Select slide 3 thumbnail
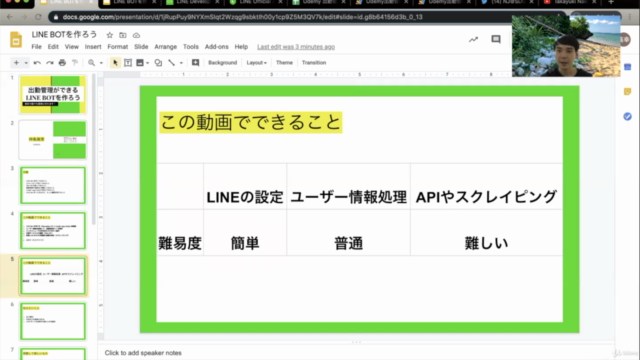The height and width of the screenshot is (360, 640). pos(53,185)
